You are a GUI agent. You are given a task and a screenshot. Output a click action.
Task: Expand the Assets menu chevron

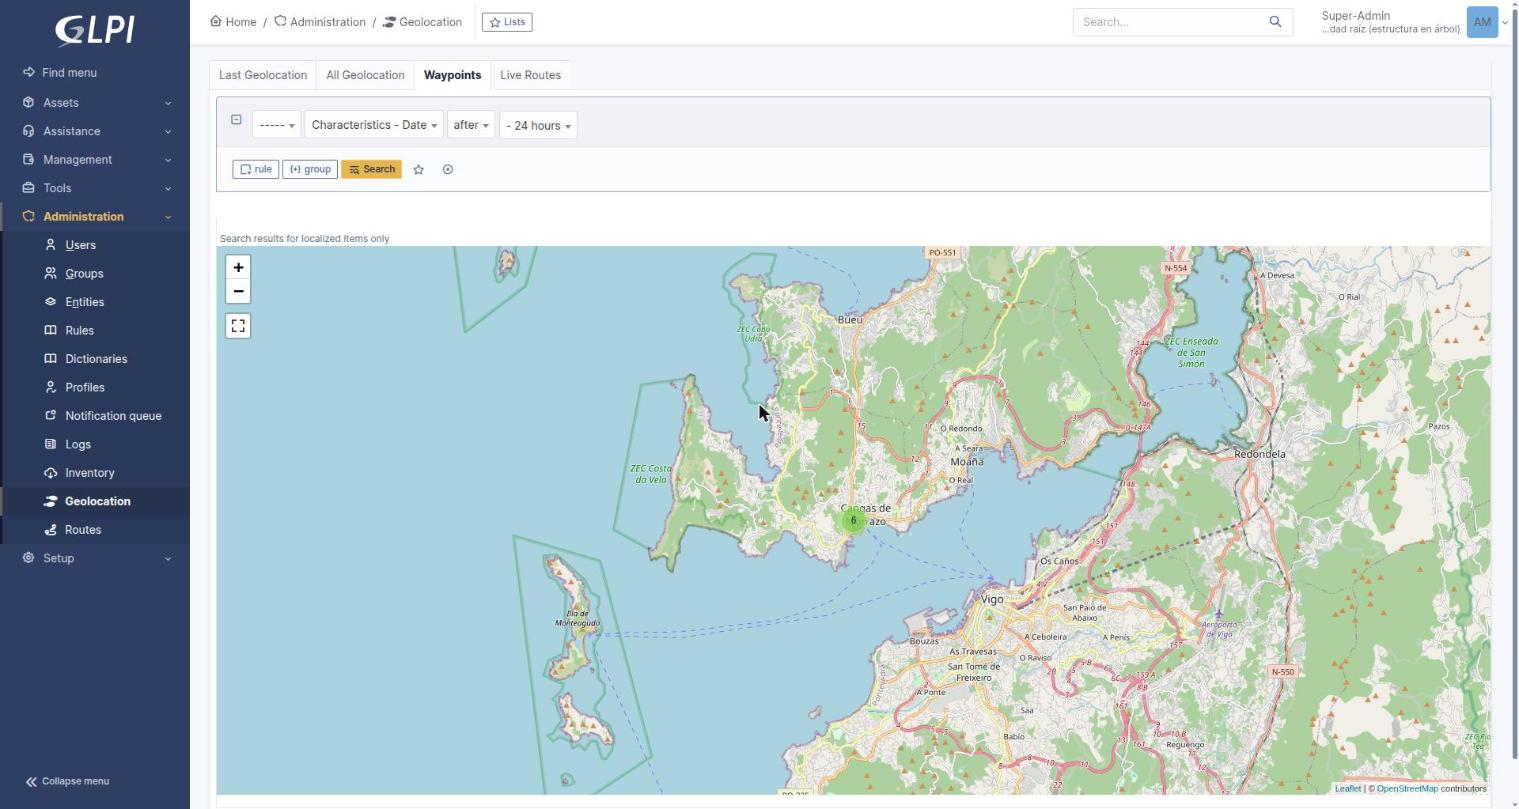pyautogui.click(x=168, y=103)
